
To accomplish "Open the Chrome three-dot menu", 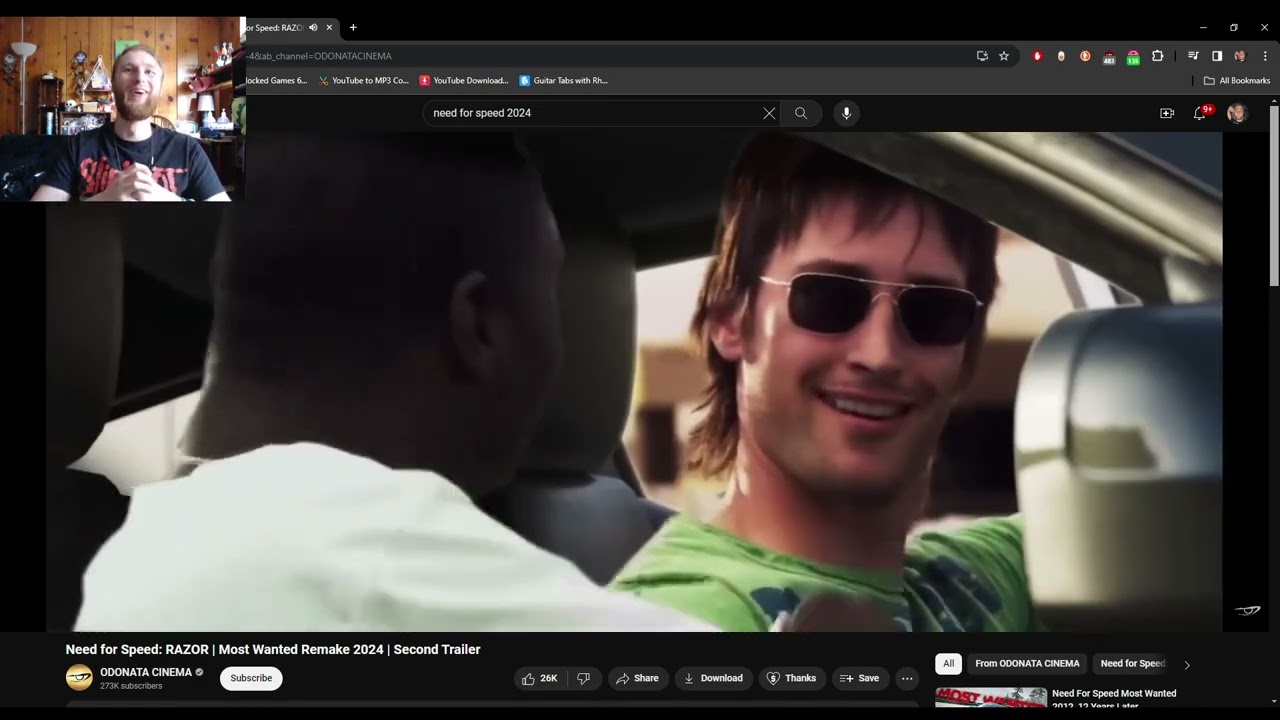I will 1265,56.
